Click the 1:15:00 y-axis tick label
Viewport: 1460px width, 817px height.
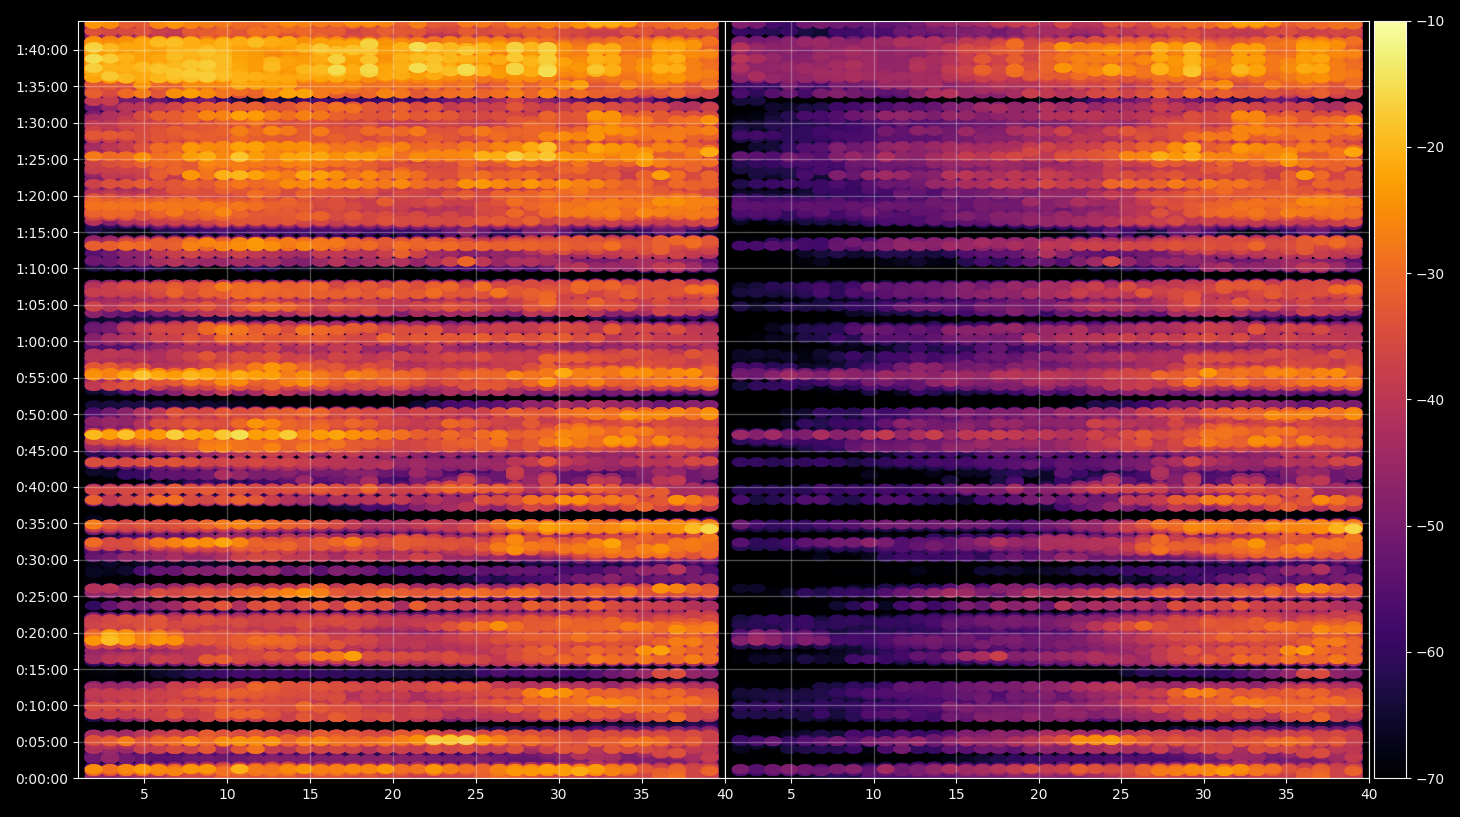42,233
